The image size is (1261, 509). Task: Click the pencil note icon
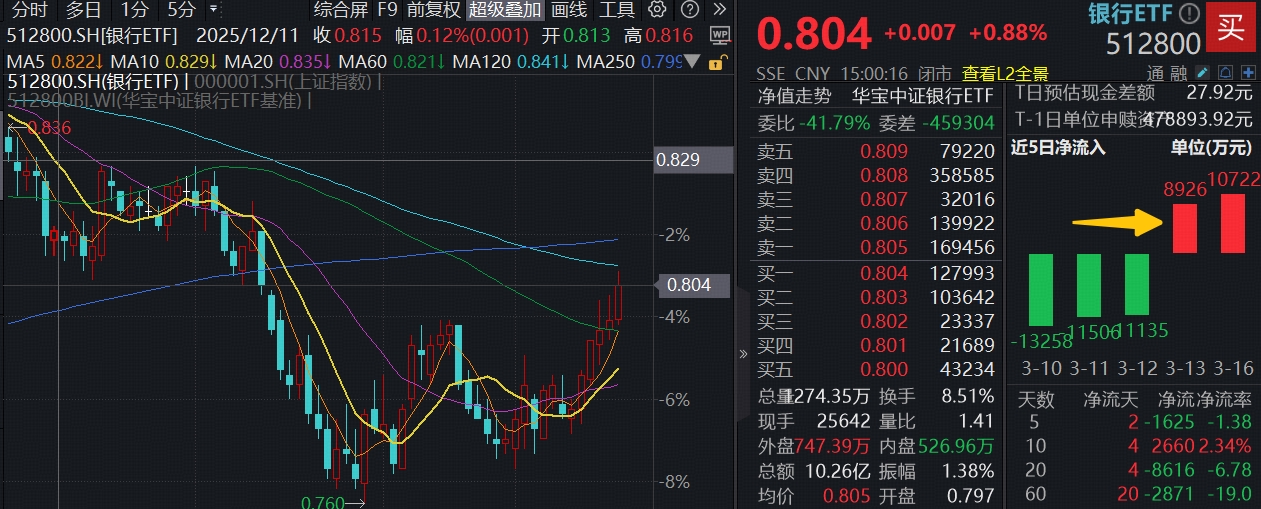[x=1203, y=73]
